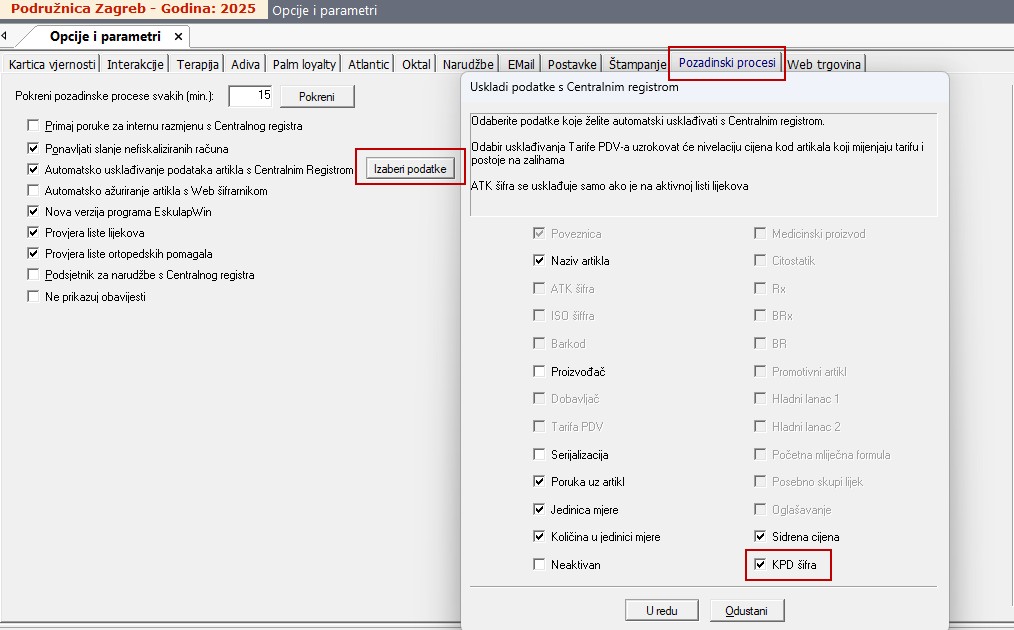Uncheck the Naziv artikla checkbox
This screenshot has height=630, width=1014.
pos(539,261)
